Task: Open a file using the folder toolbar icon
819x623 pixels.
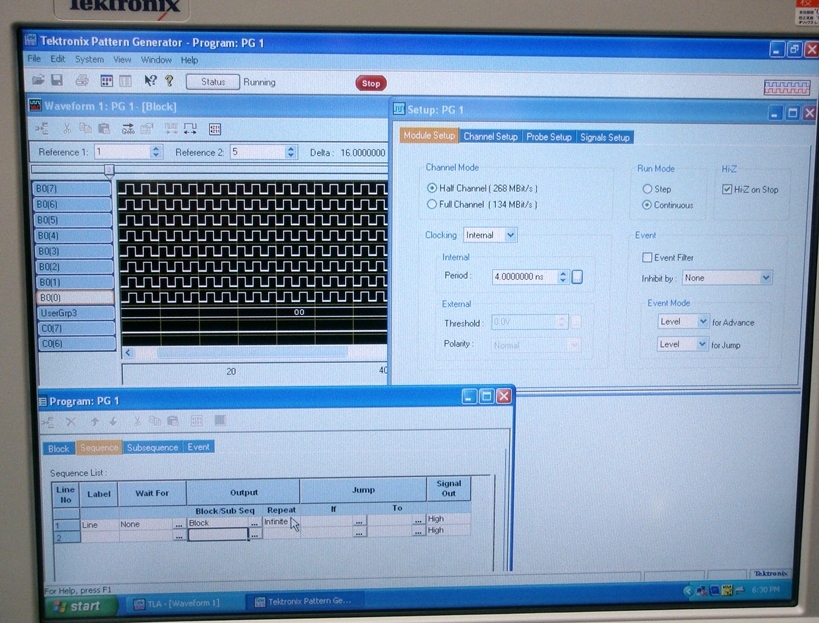Action: (38, 80)
